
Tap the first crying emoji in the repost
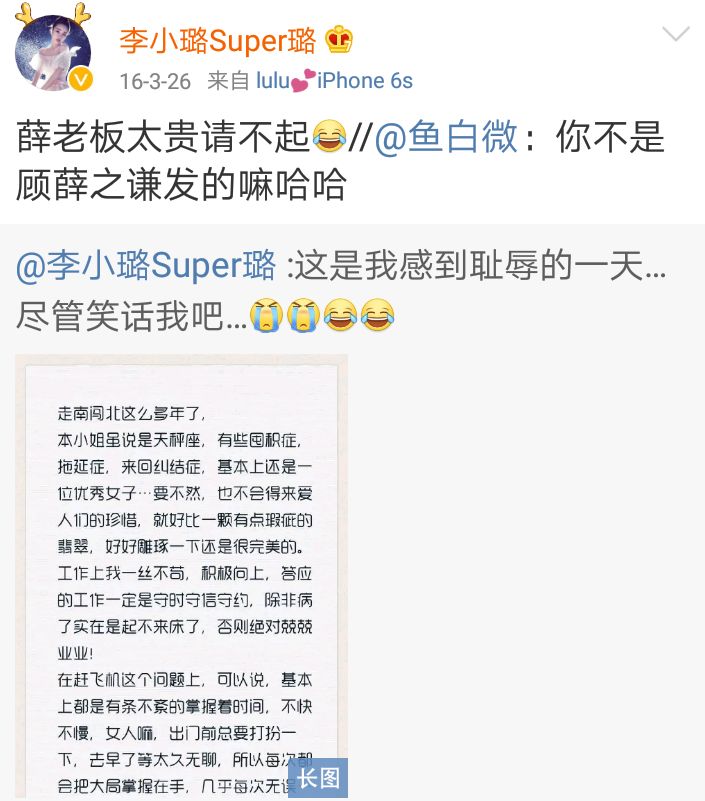[x=266, y=315]
